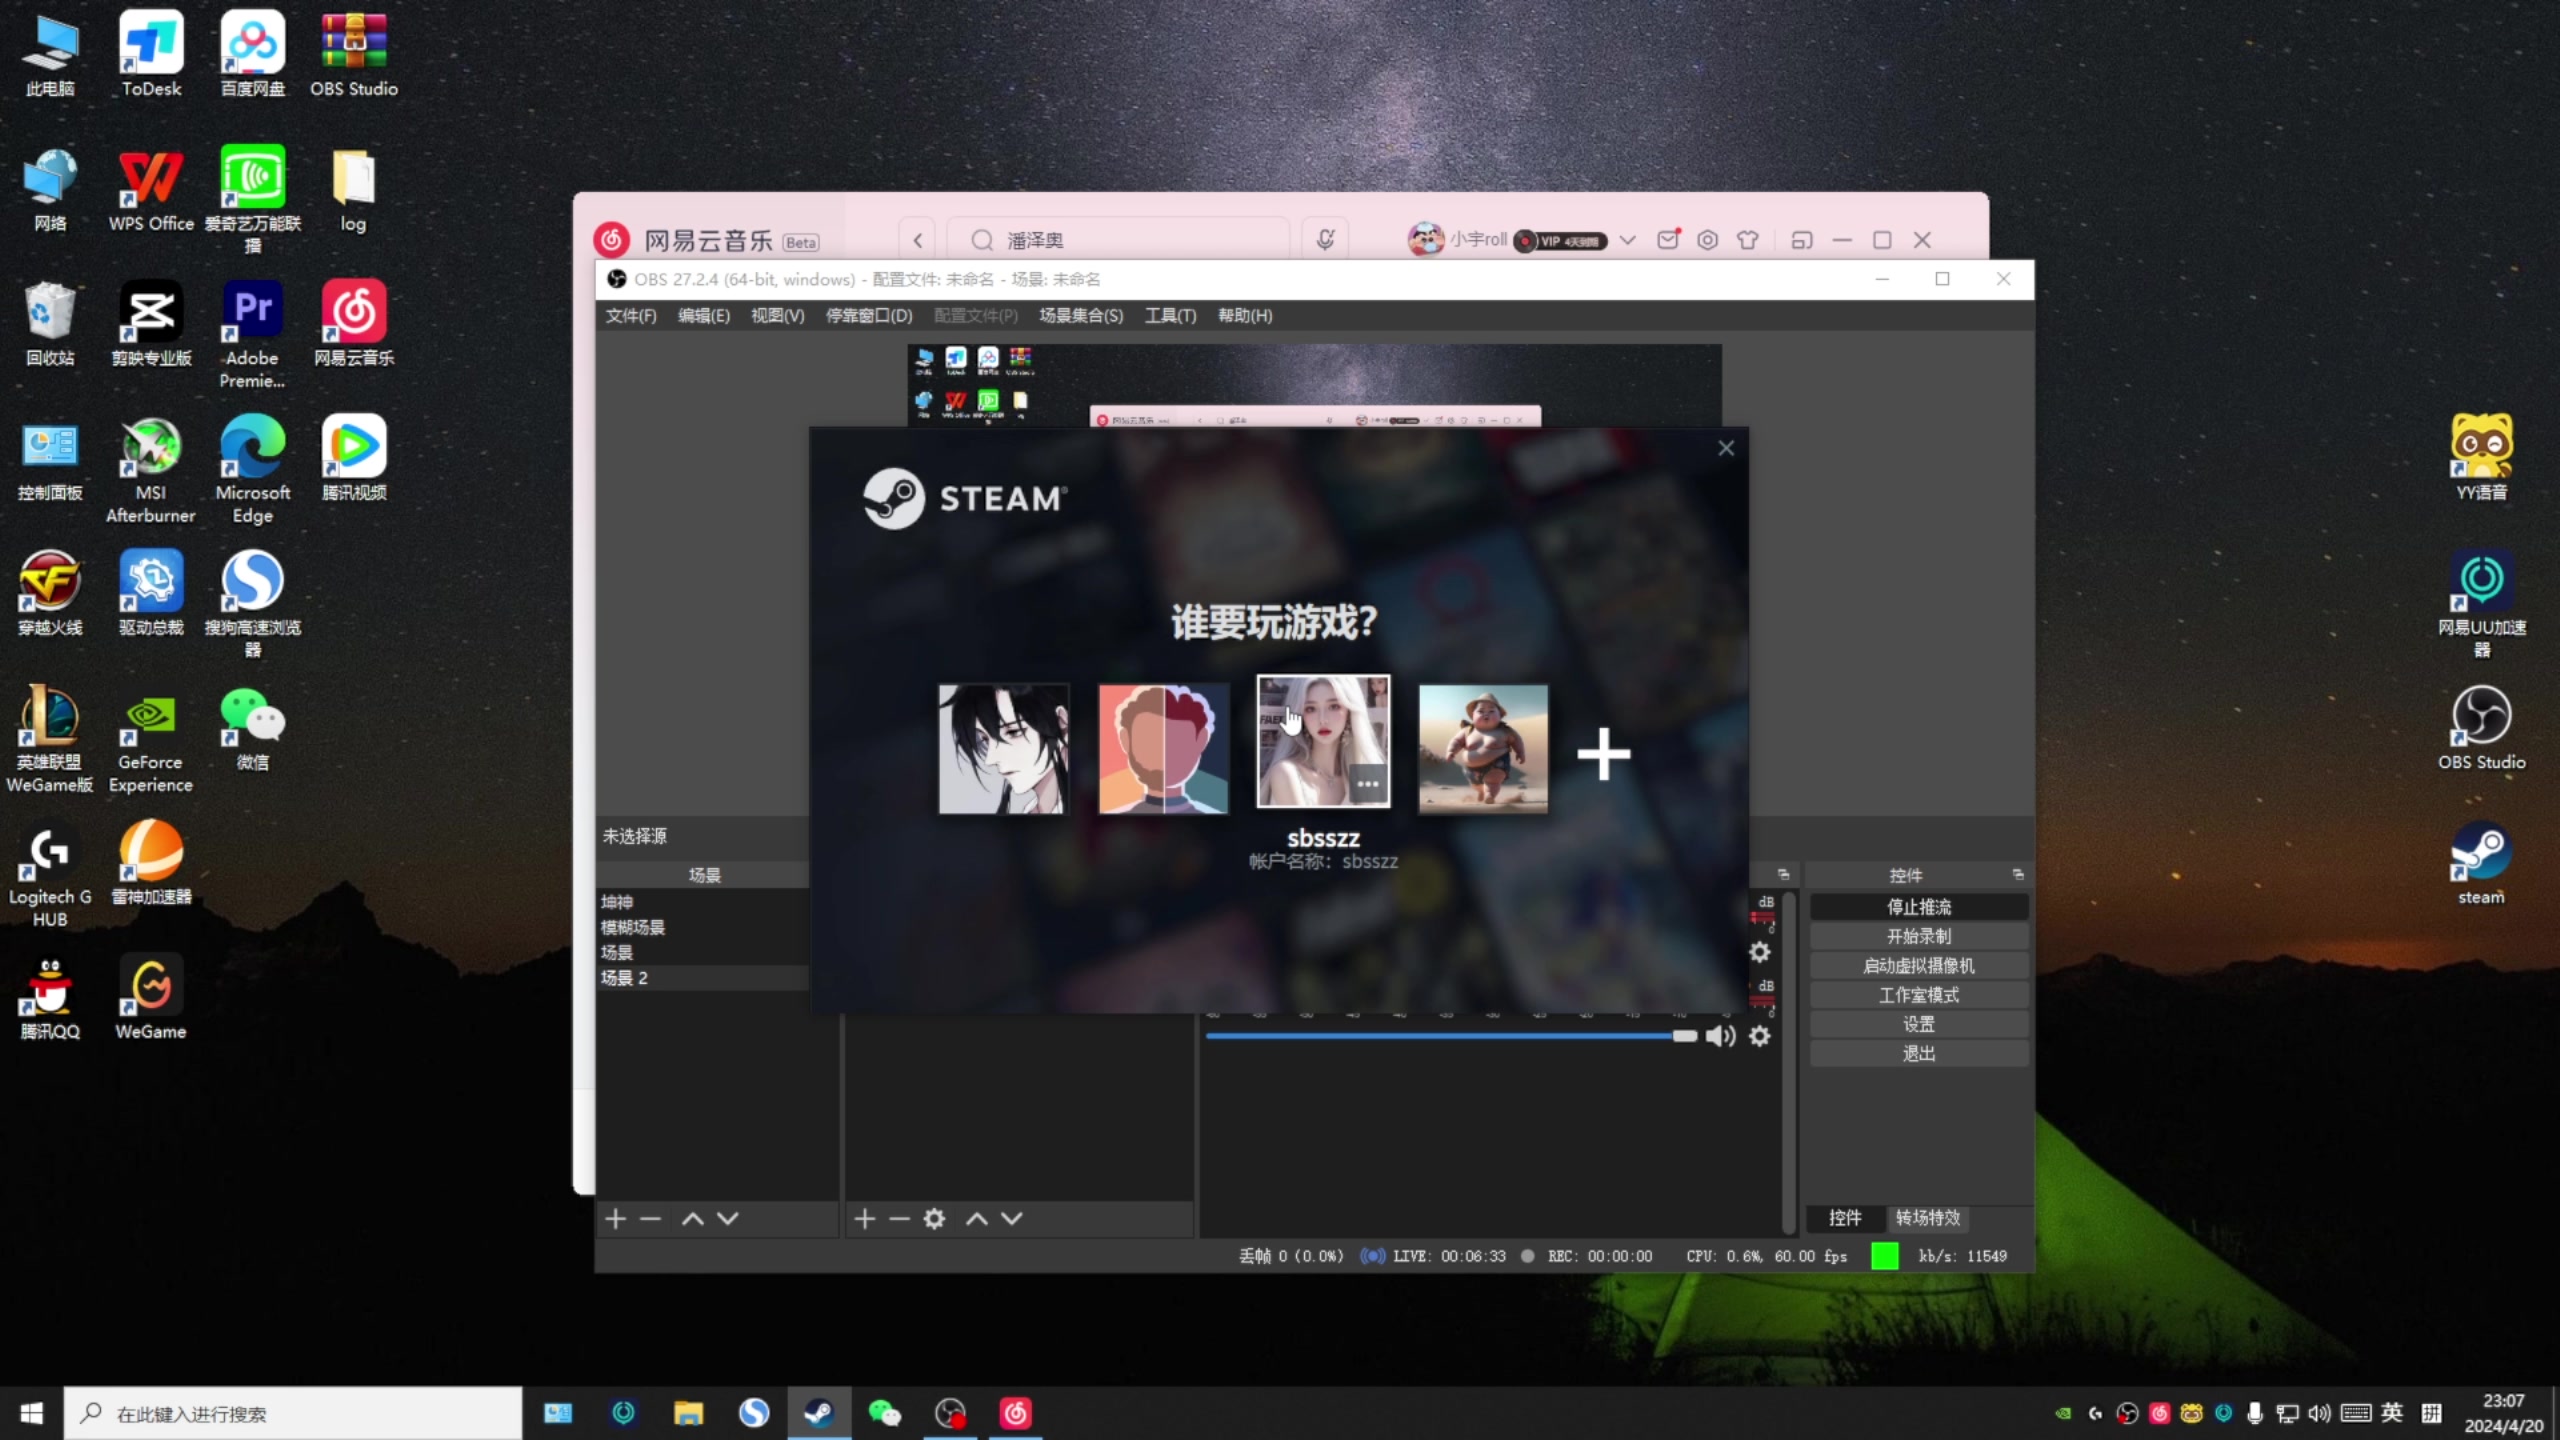Open YY语音 desktop icon
Screen dimensions: 2560x1440
[x=2482, y=459]
